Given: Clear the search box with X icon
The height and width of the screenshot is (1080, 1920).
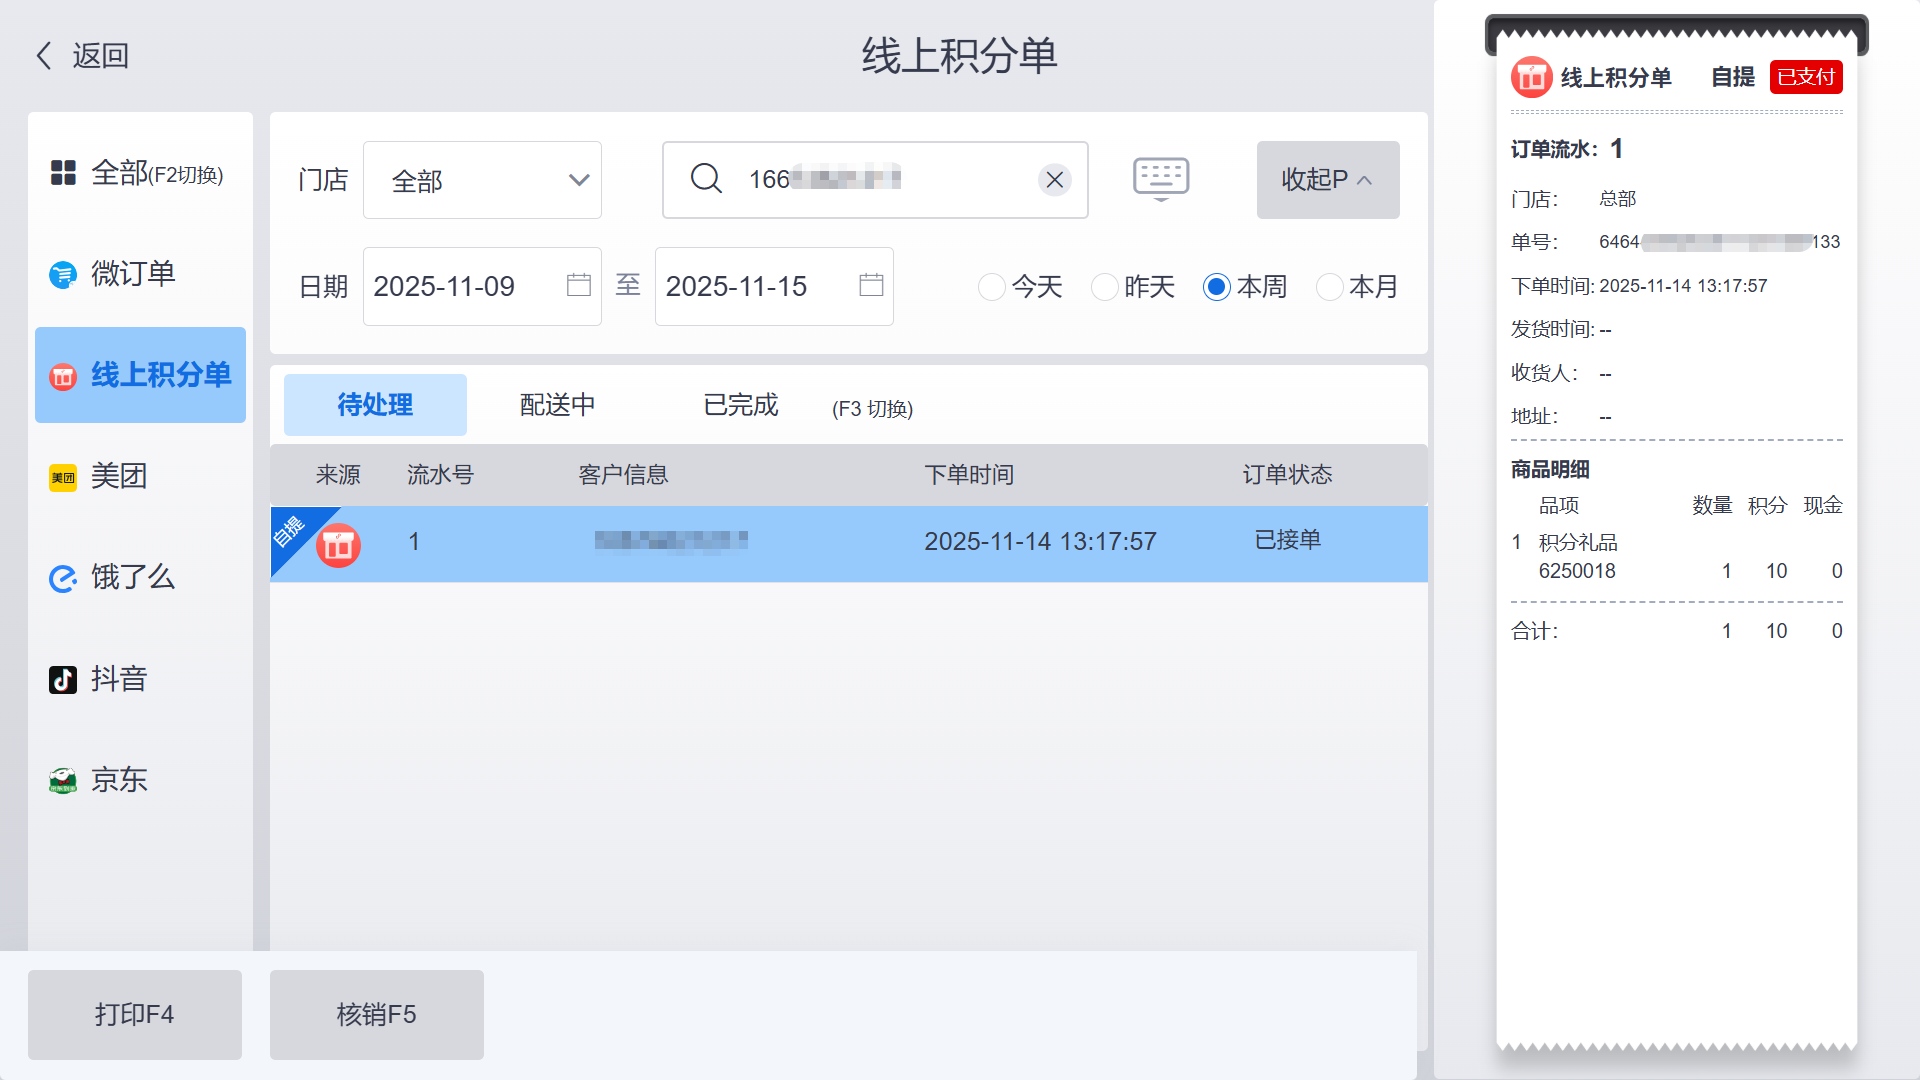Looking at the screenshot, I should [1054, 180].
